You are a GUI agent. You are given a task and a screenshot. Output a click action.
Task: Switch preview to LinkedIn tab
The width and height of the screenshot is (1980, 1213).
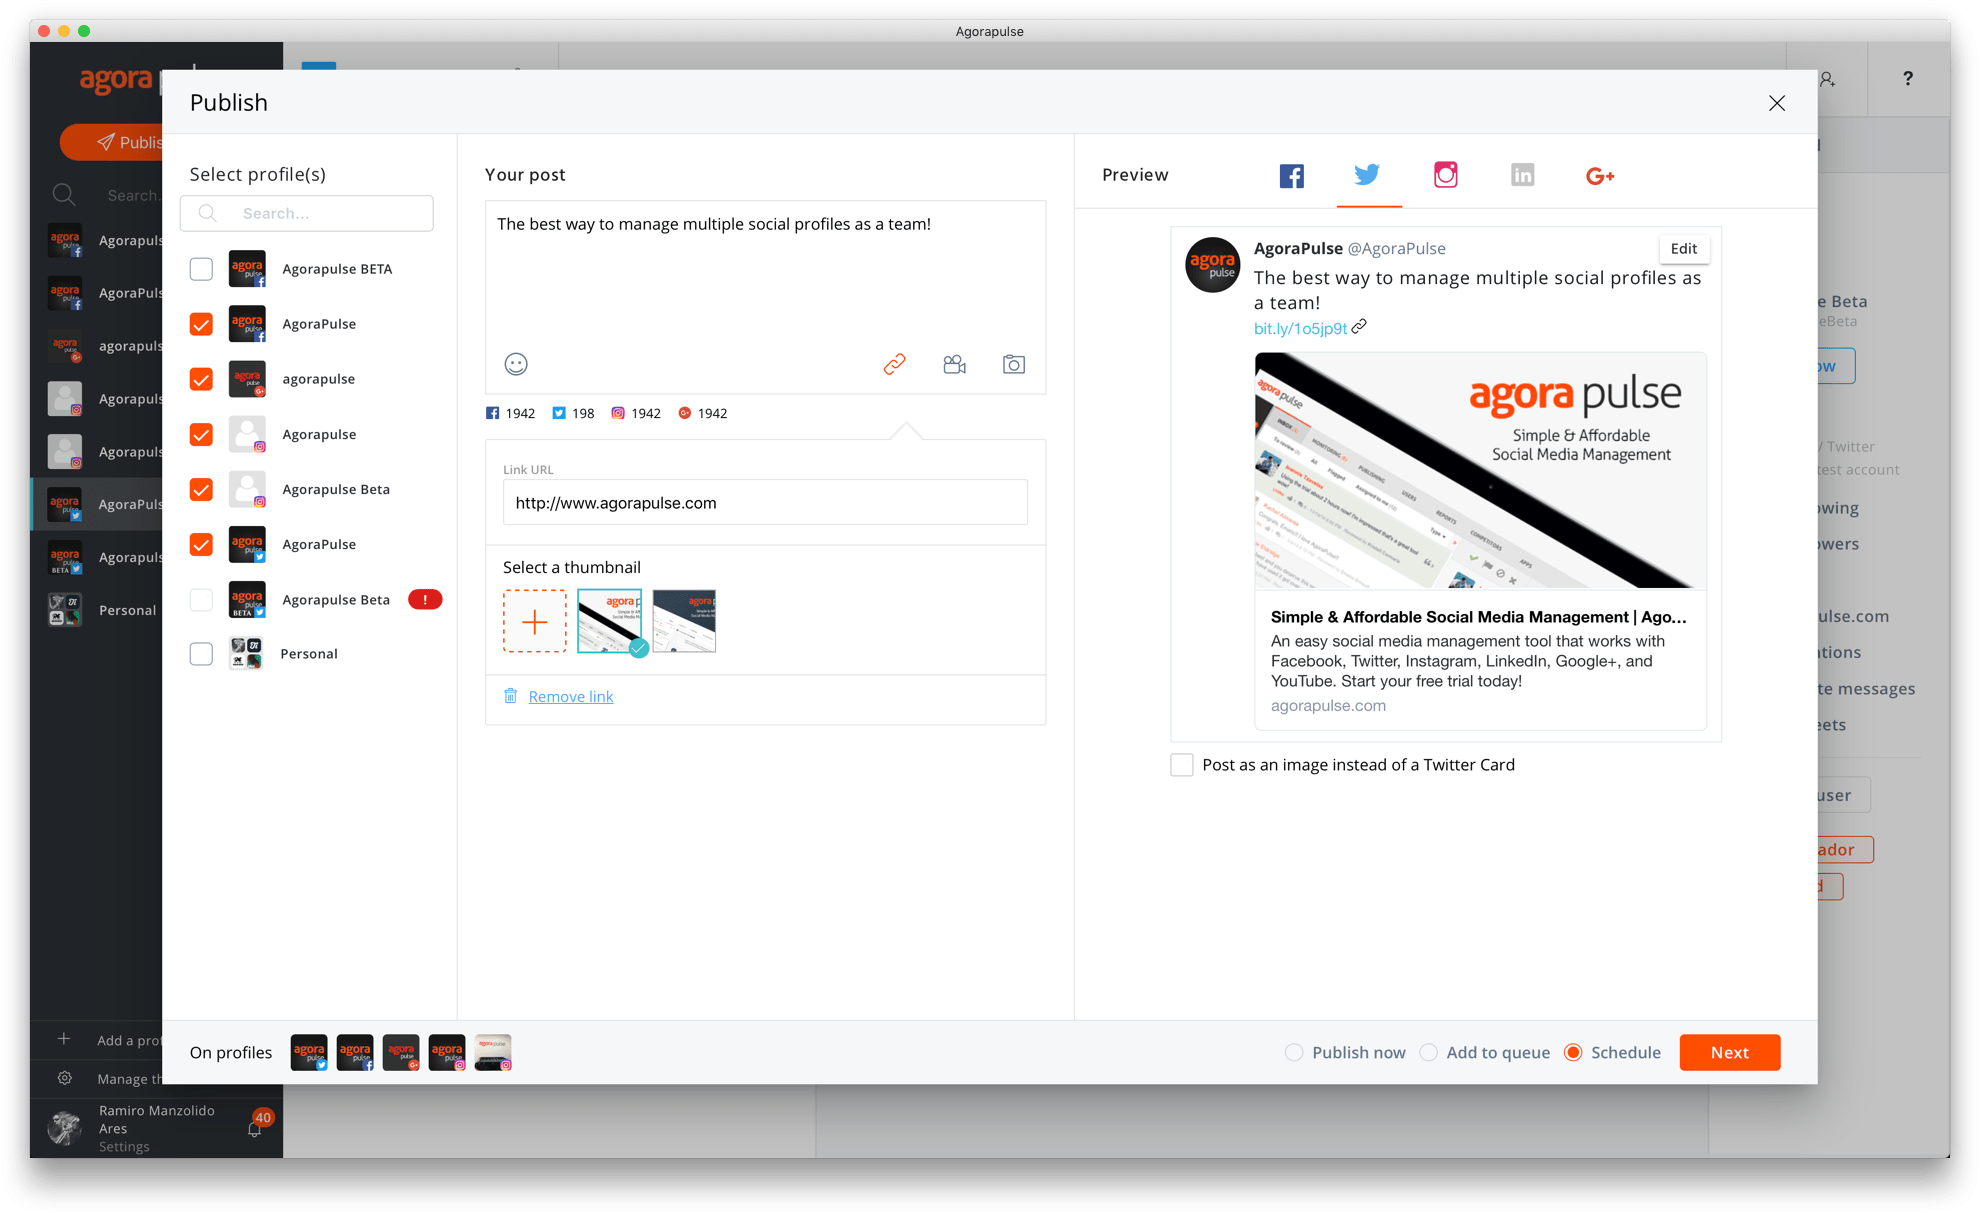point(1523,175)
